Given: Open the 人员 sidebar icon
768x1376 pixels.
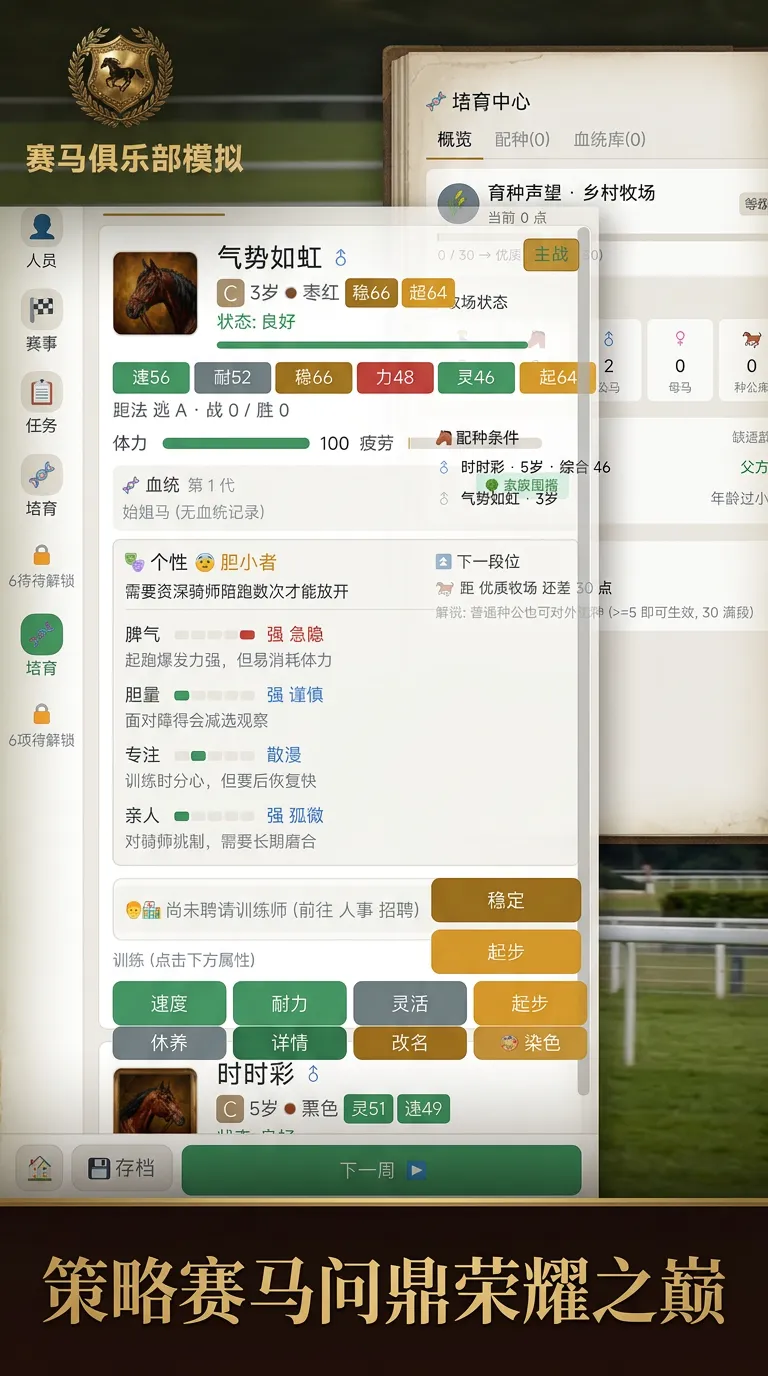Looking at the screenshot, I should [41, 227].
